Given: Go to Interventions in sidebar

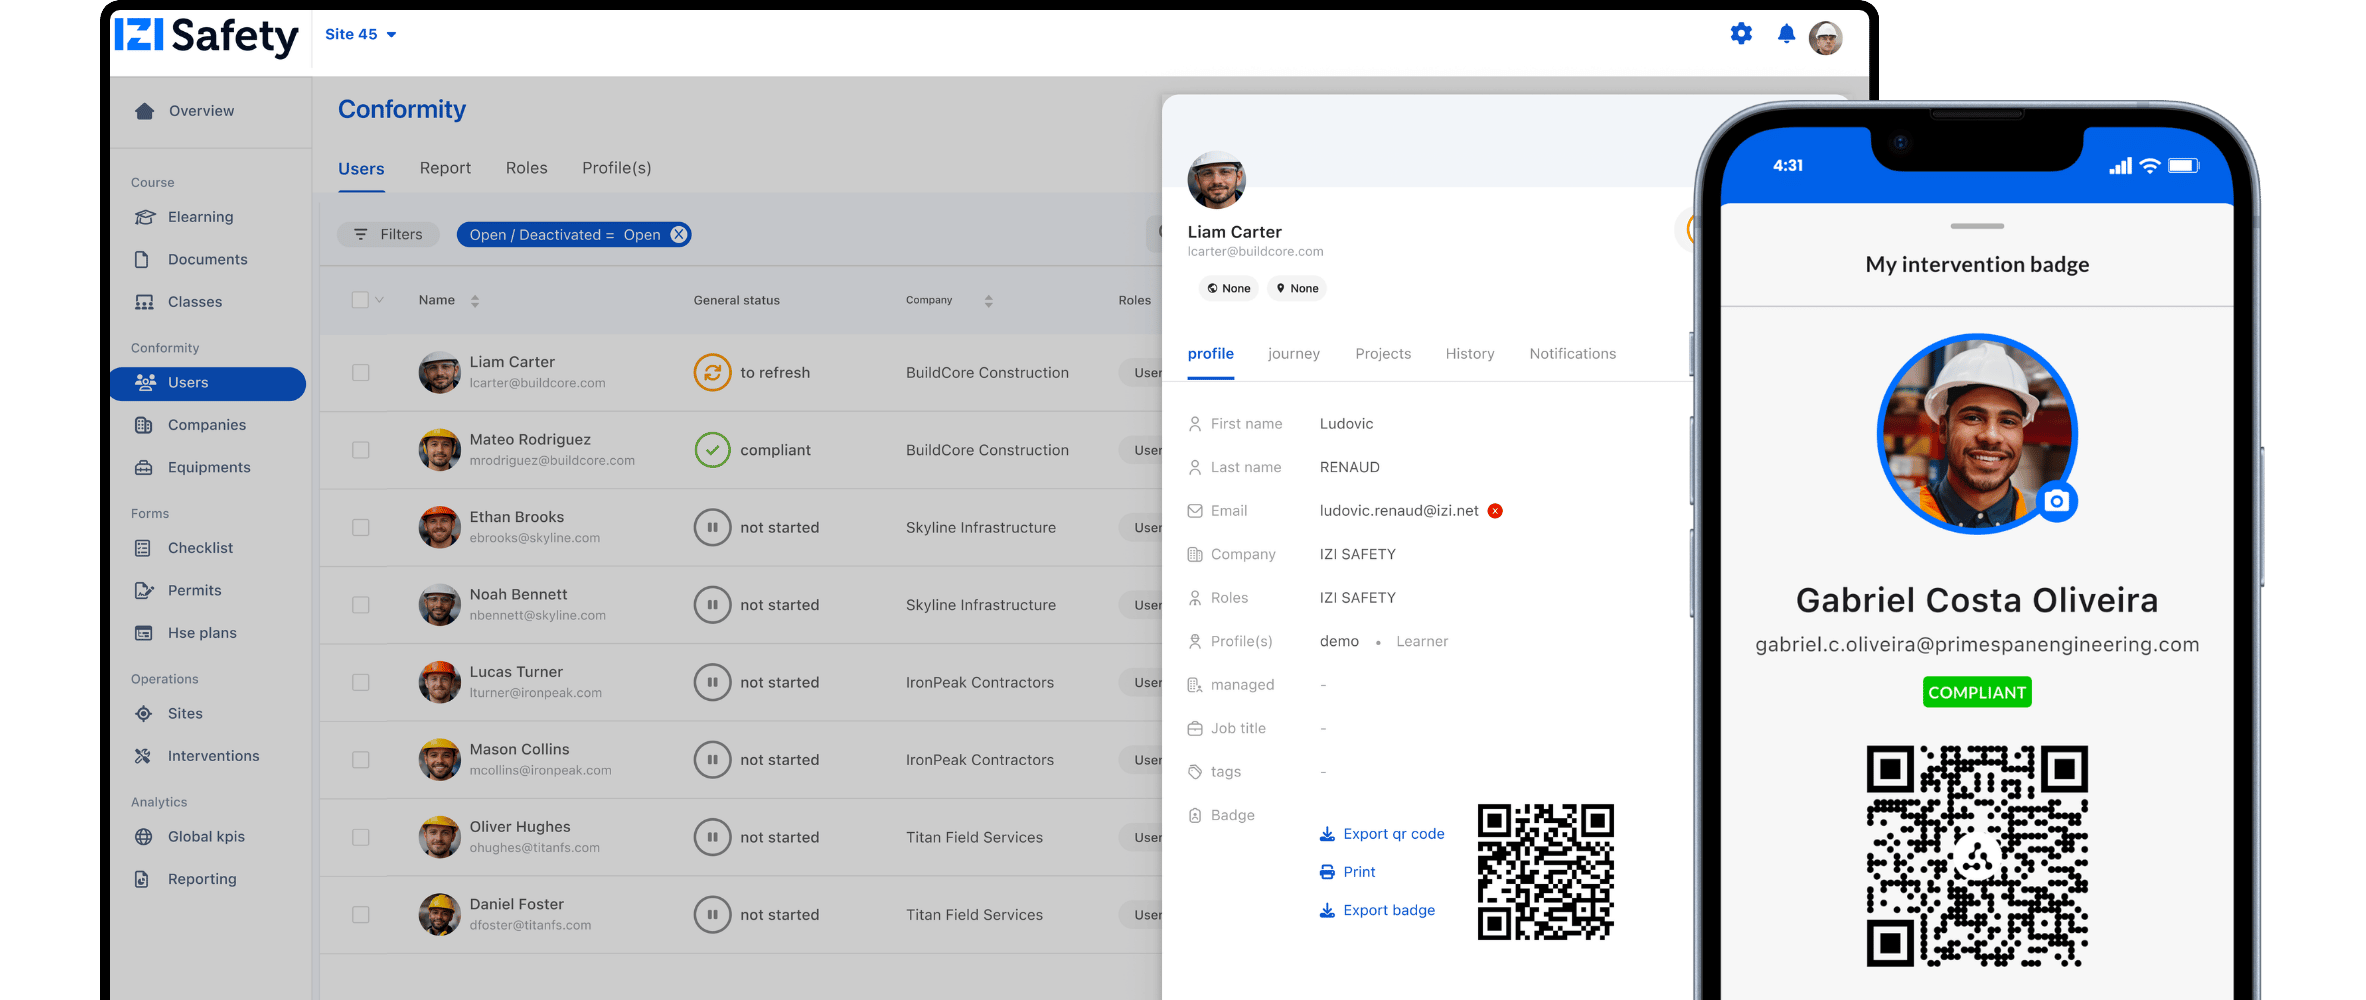Looking at the screenshot, I should (213, 756).
